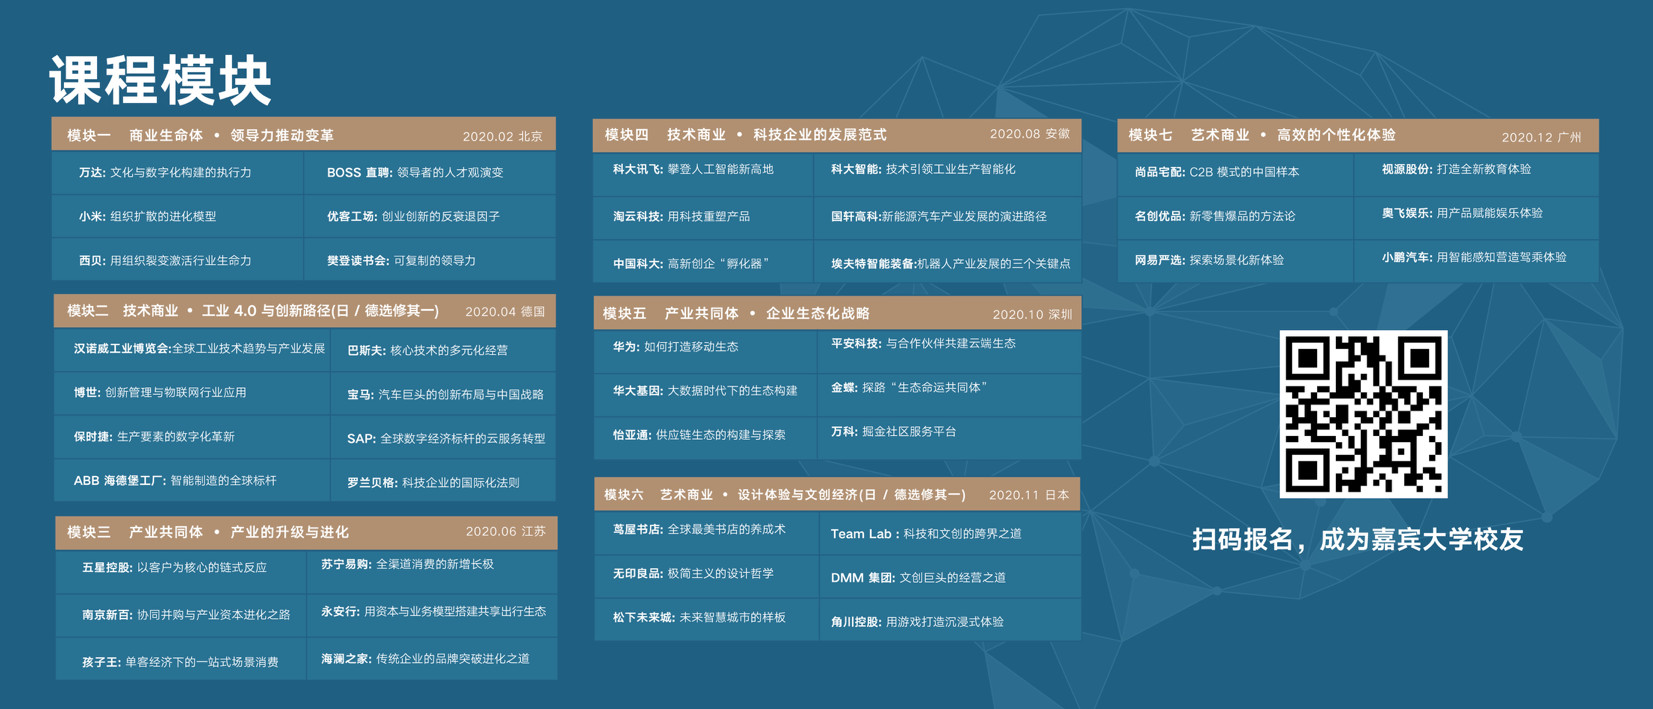Select the 孩子王 单客经济 entry
The width and height of the screenshot is (1653, 709).
[x=180, y=661]
